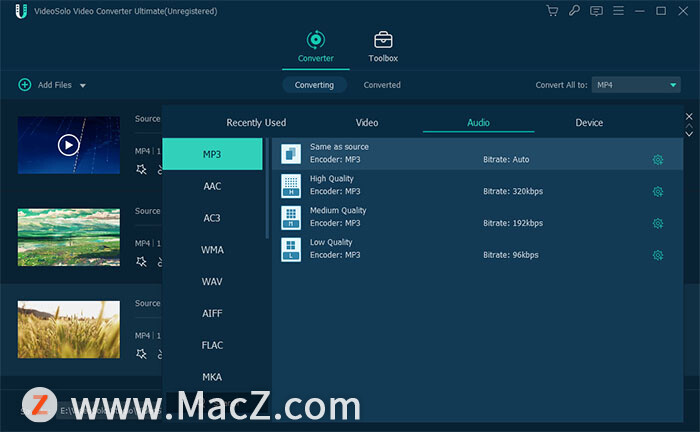Open settings gear for Low Quality 96kbps

pyautogui.click(x=658, y=255)
